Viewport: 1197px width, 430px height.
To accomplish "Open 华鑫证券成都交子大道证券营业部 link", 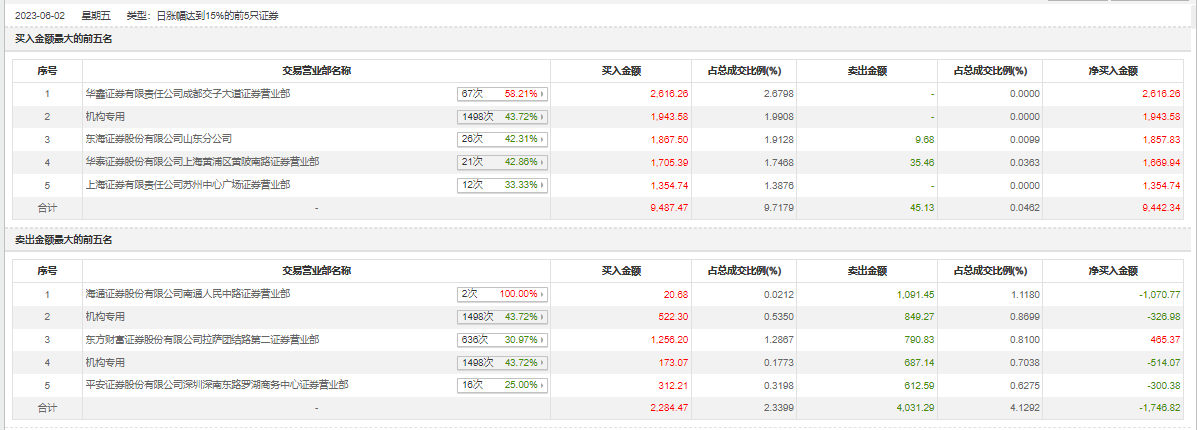I will [188, 94].
